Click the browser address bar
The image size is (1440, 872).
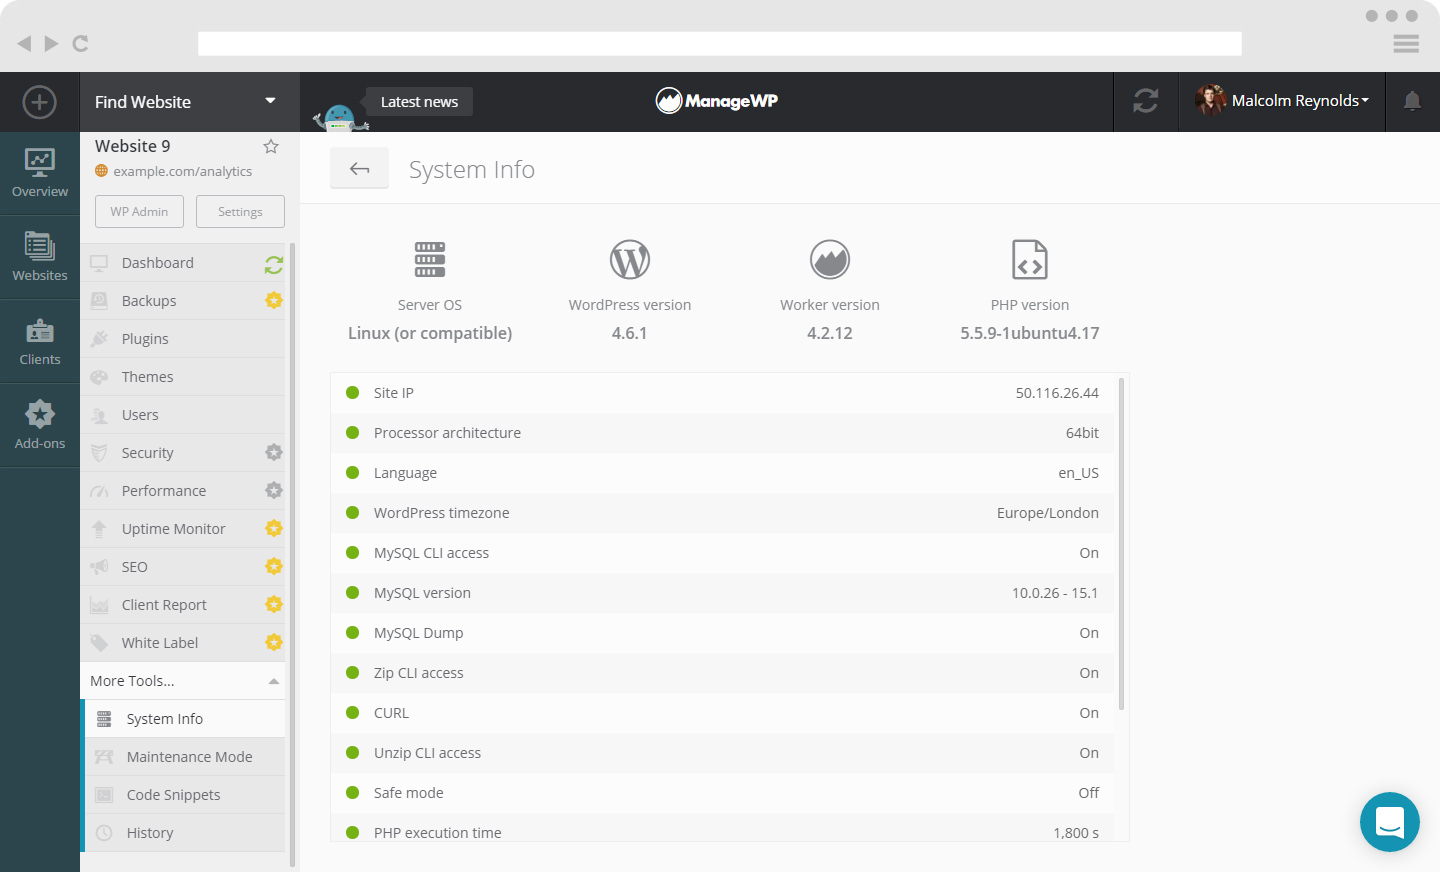(720, 43)
